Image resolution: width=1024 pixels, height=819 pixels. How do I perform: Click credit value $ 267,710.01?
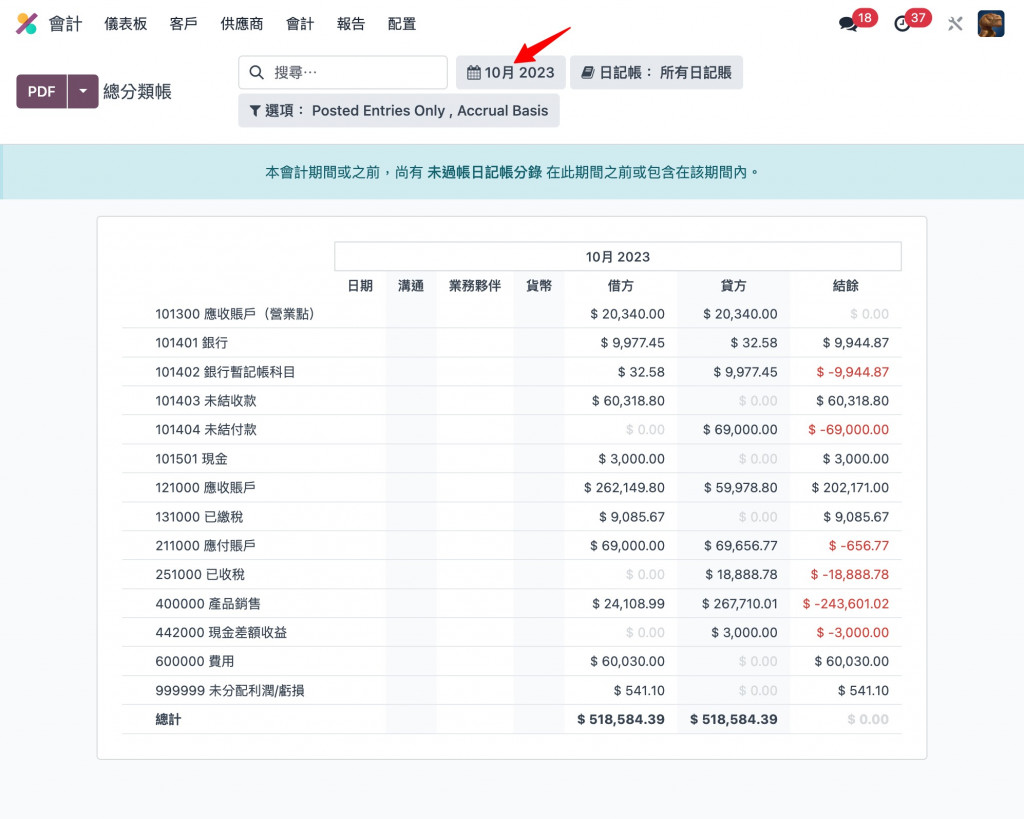click(740, 604)
